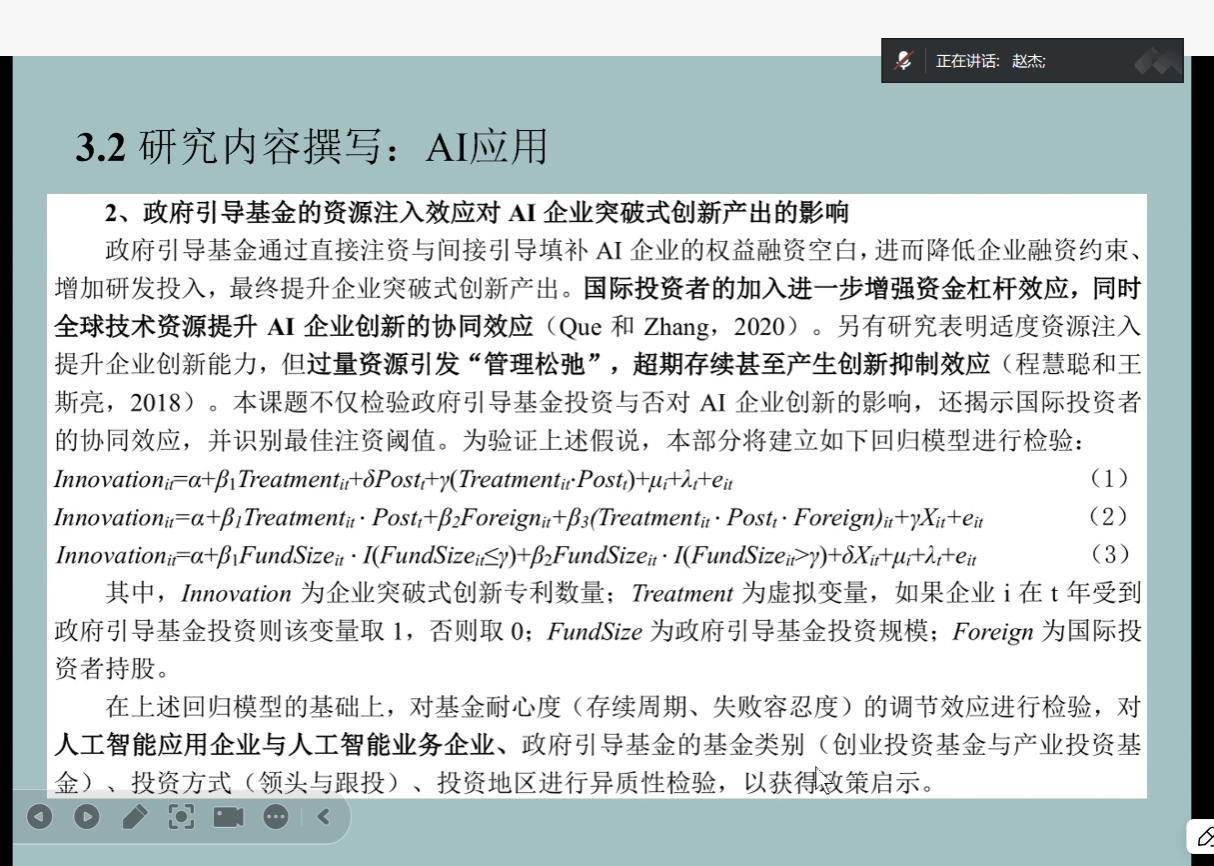Click regression formula (1) in the document
1214x866 pixels.
click(400, 480)
